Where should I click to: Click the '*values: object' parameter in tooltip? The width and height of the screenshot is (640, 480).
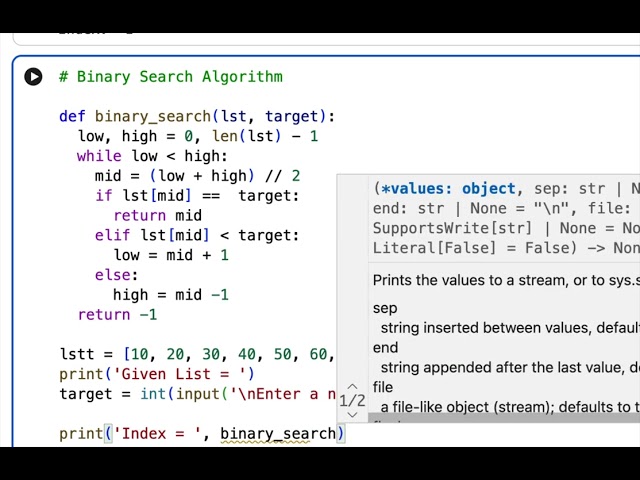click(x=448, y=189)
